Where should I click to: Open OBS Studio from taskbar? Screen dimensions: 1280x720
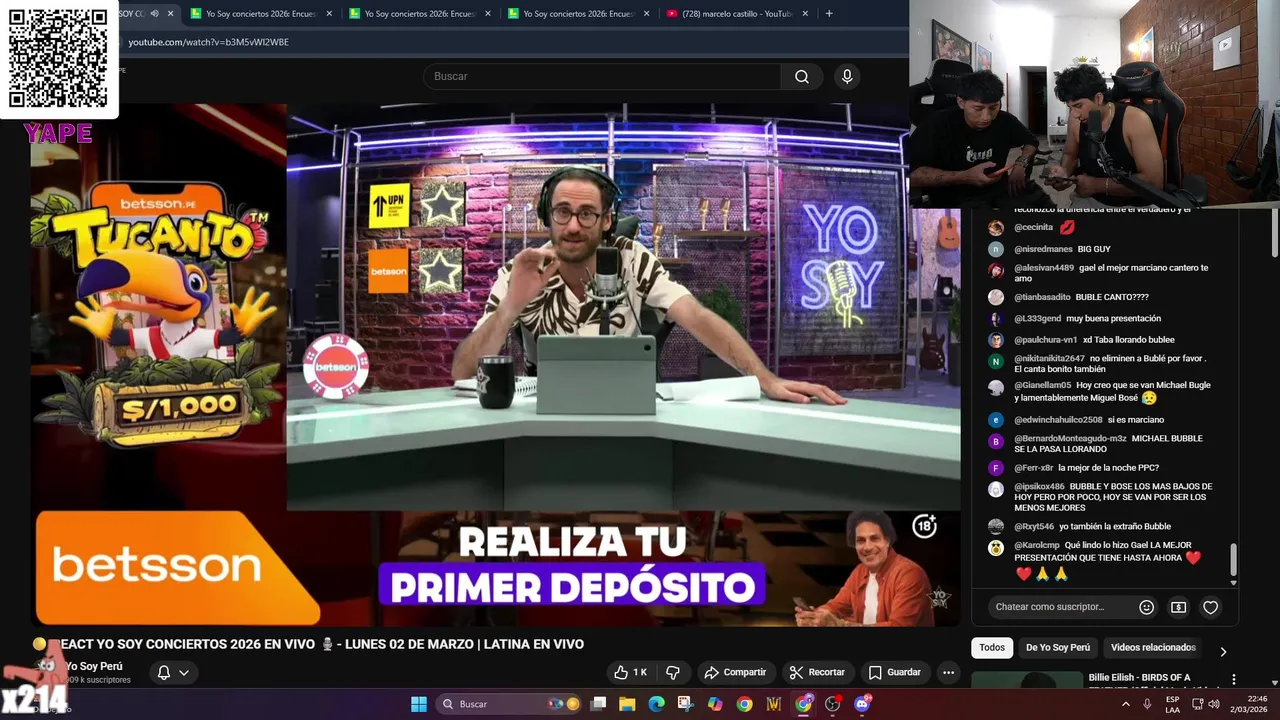click(x=832, y=704)
